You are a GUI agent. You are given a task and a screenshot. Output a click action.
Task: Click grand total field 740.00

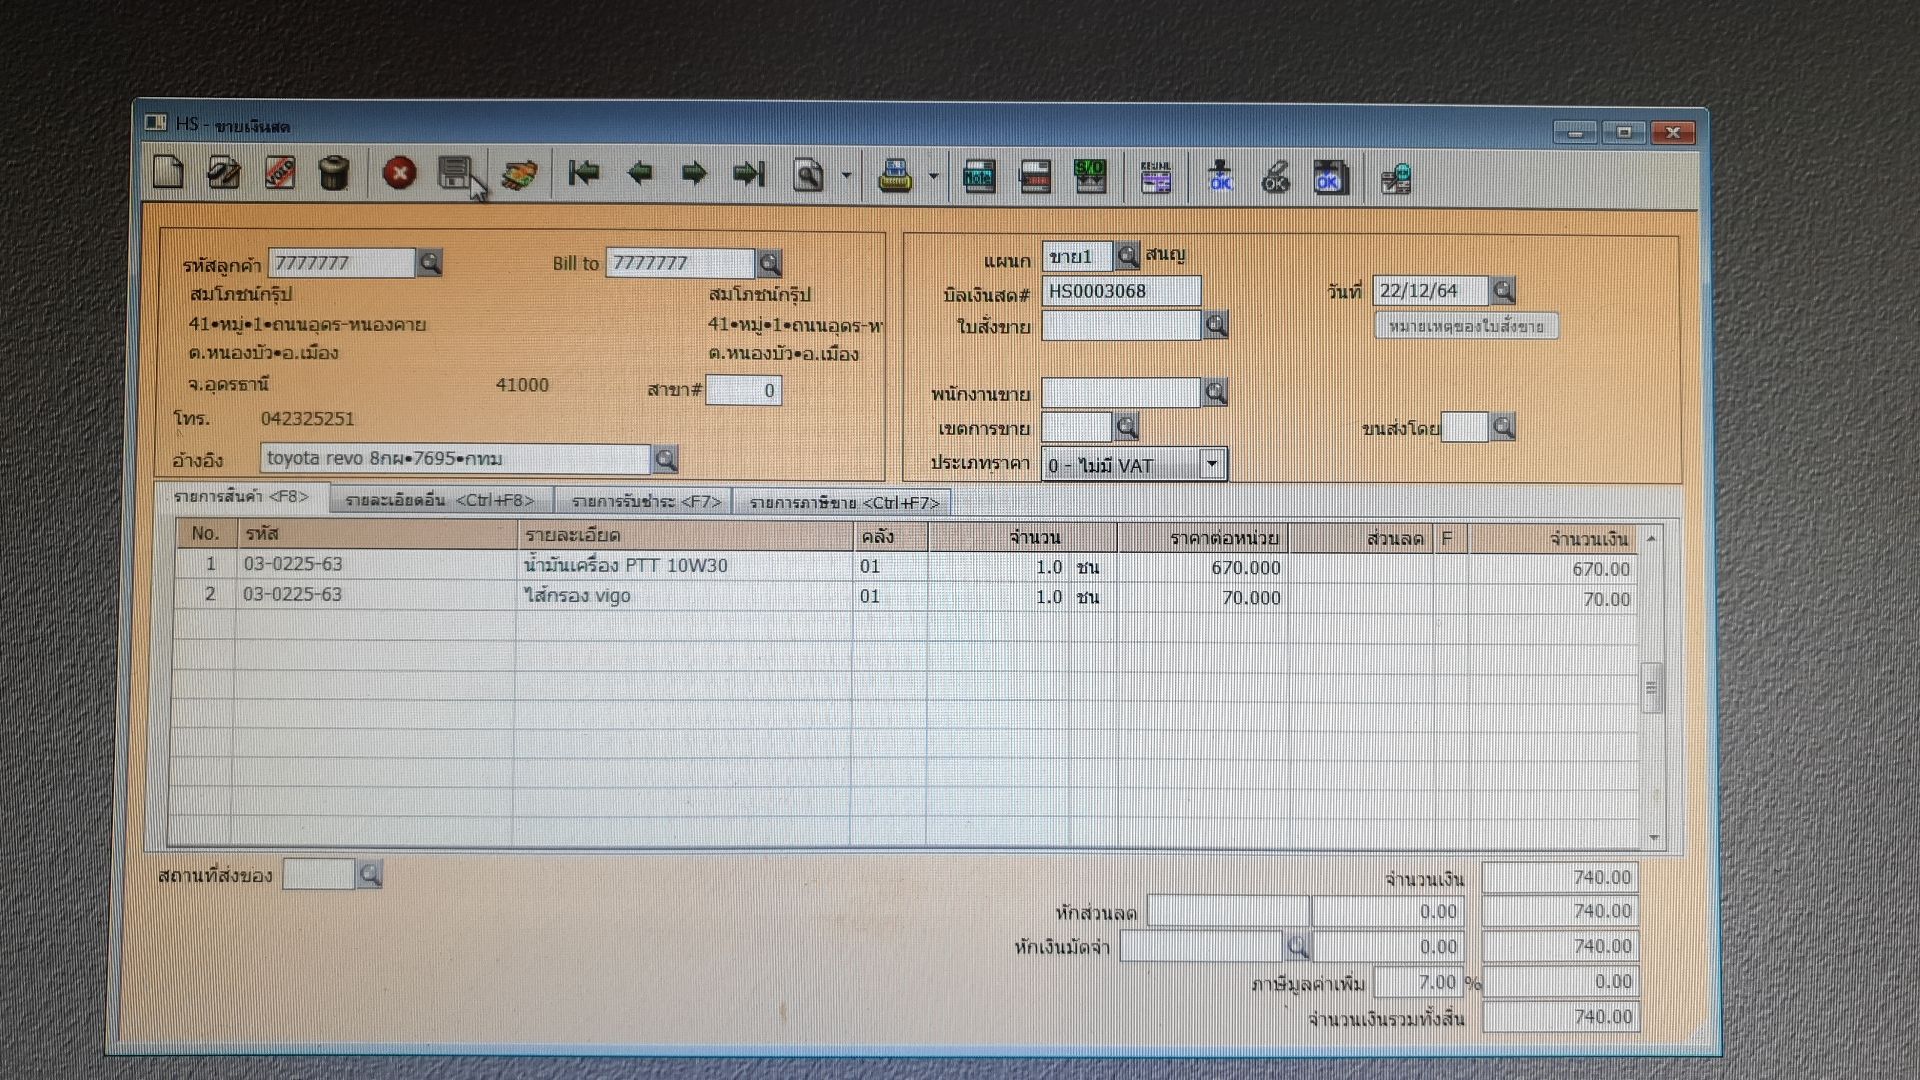(1560, 1017)
